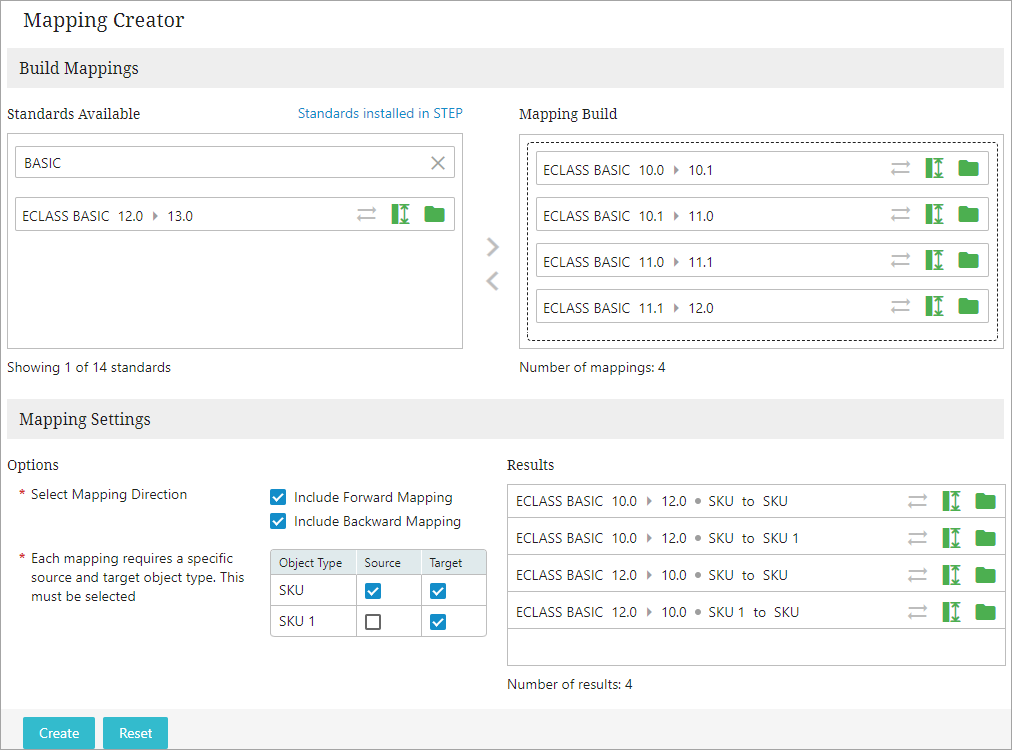1012x750 pixels.
Task: Click the Mapping Settings section header
Action: (x=505, y=419)
